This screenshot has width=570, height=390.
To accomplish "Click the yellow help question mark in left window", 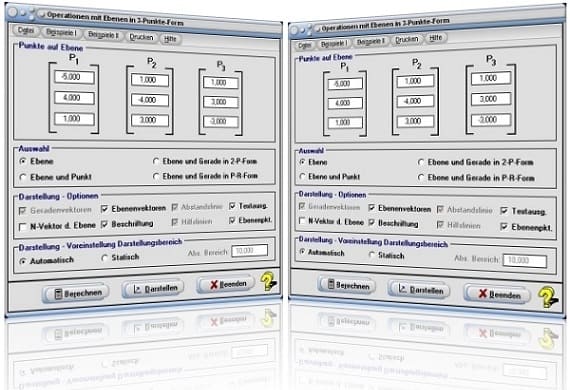I will click(268, 281).
